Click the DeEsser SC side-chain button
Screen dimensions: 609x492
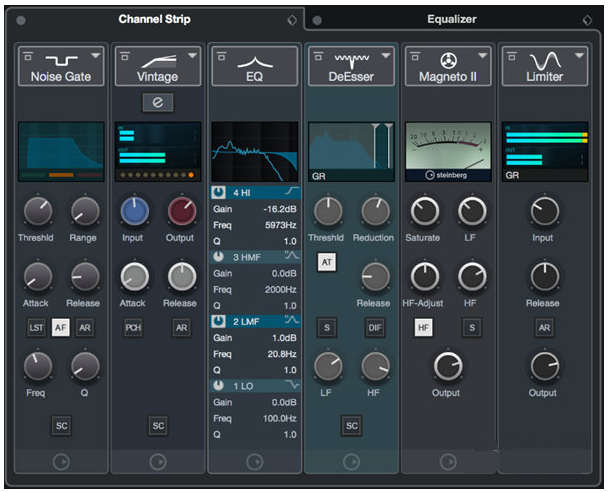click(x=351, y=426)
